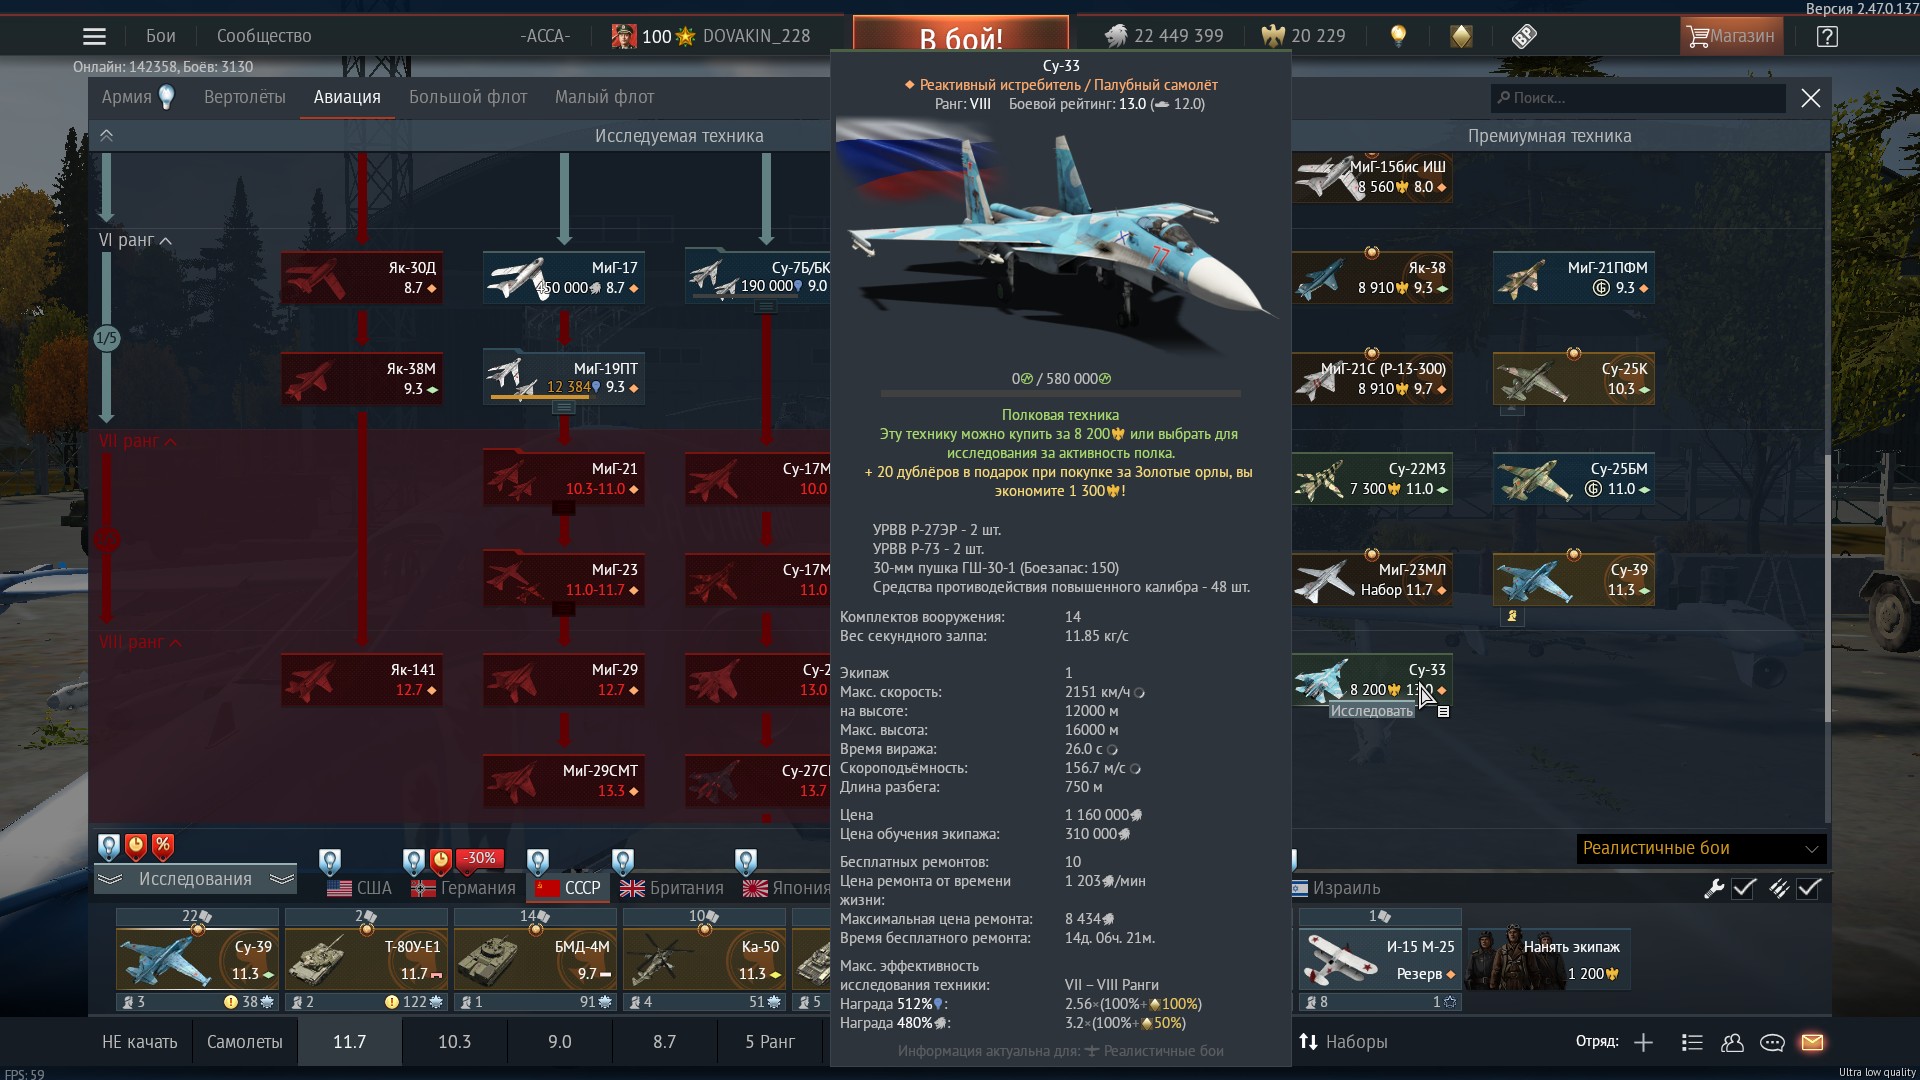Click the lightbulb marker above СССР
Viewport: 1920px width, 1080px height.
[x=538, y=861]
